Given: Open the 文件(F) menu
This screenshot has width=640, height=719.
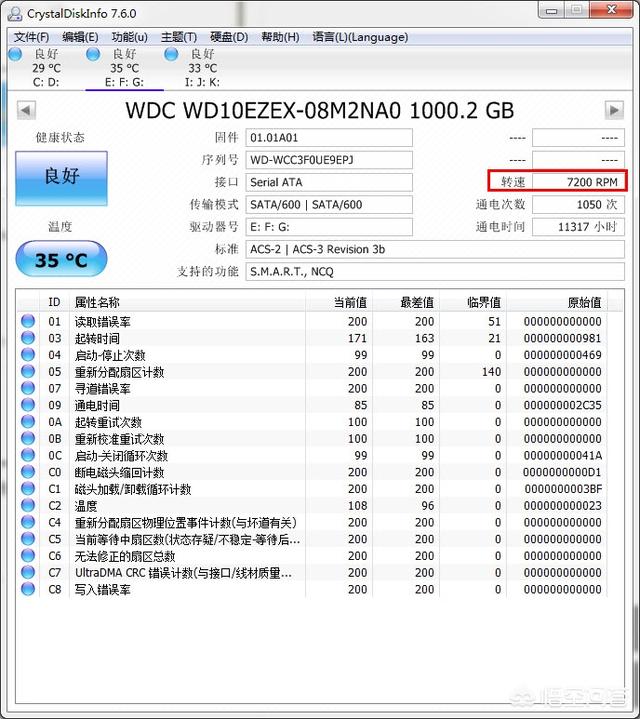Looking at the screenshot, I should tap(31, 37).
